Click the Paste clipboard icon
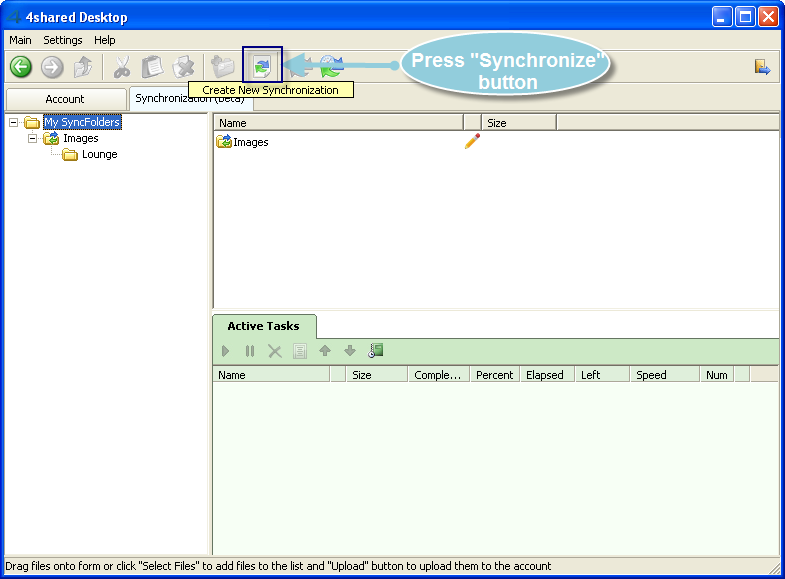 click(153, 67)
